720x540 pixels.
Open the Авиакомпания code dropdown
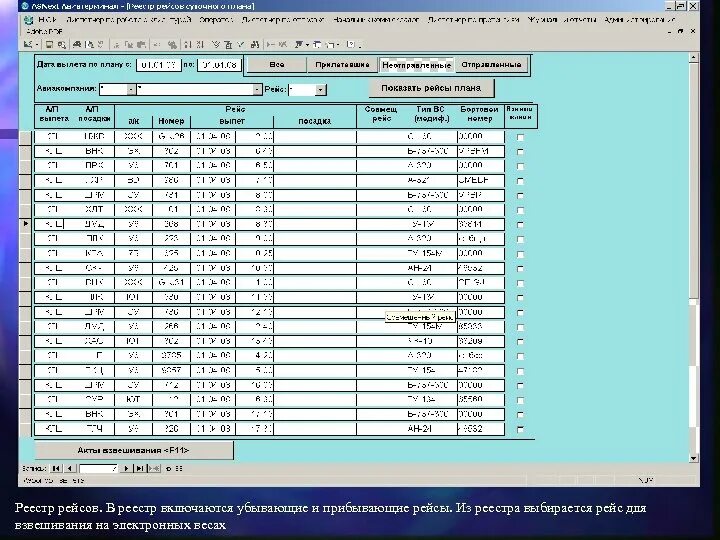point(131,89)
